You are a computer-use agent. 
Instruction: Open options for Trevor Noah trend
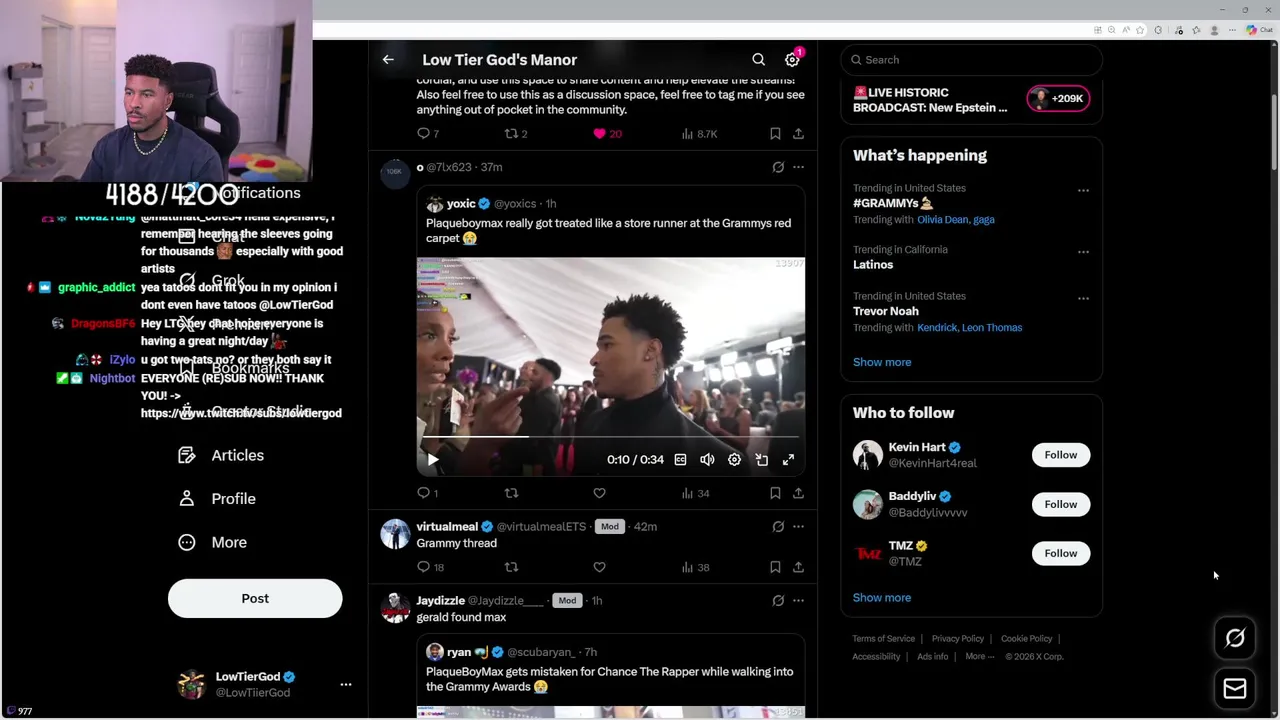pyautogui.click(x=1083, y=298)
